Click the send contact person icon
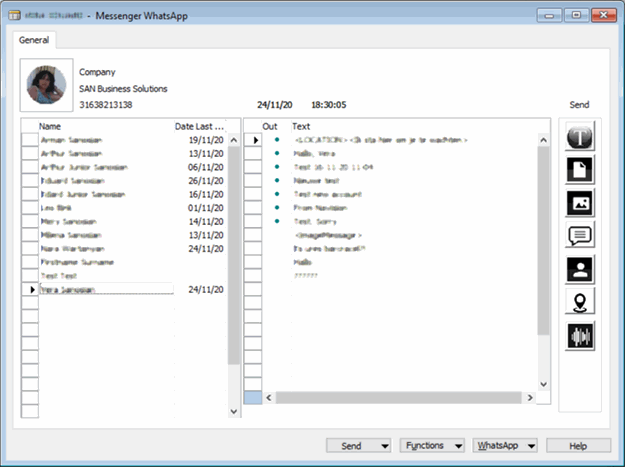The height and width of the screenshot is (467, 625). [580, 270]
